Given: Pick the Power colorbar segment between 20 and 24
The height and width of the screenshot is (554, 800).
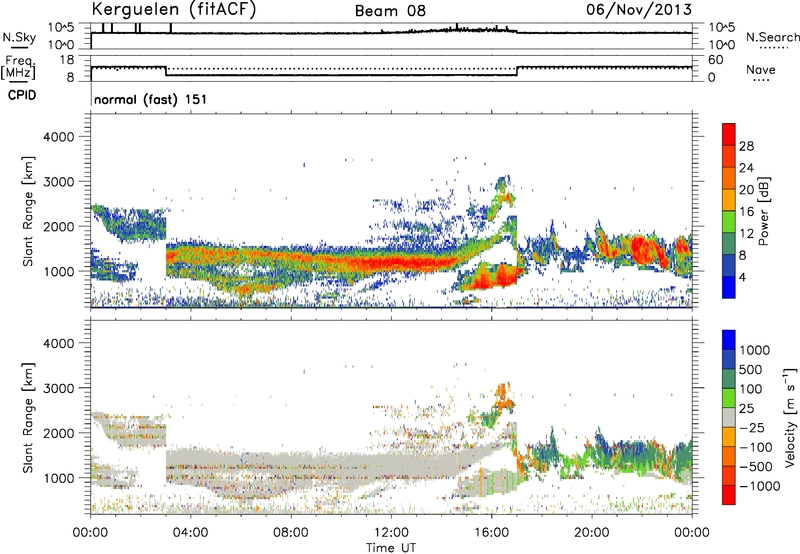Looking at the screenshot, I should 729,179.
